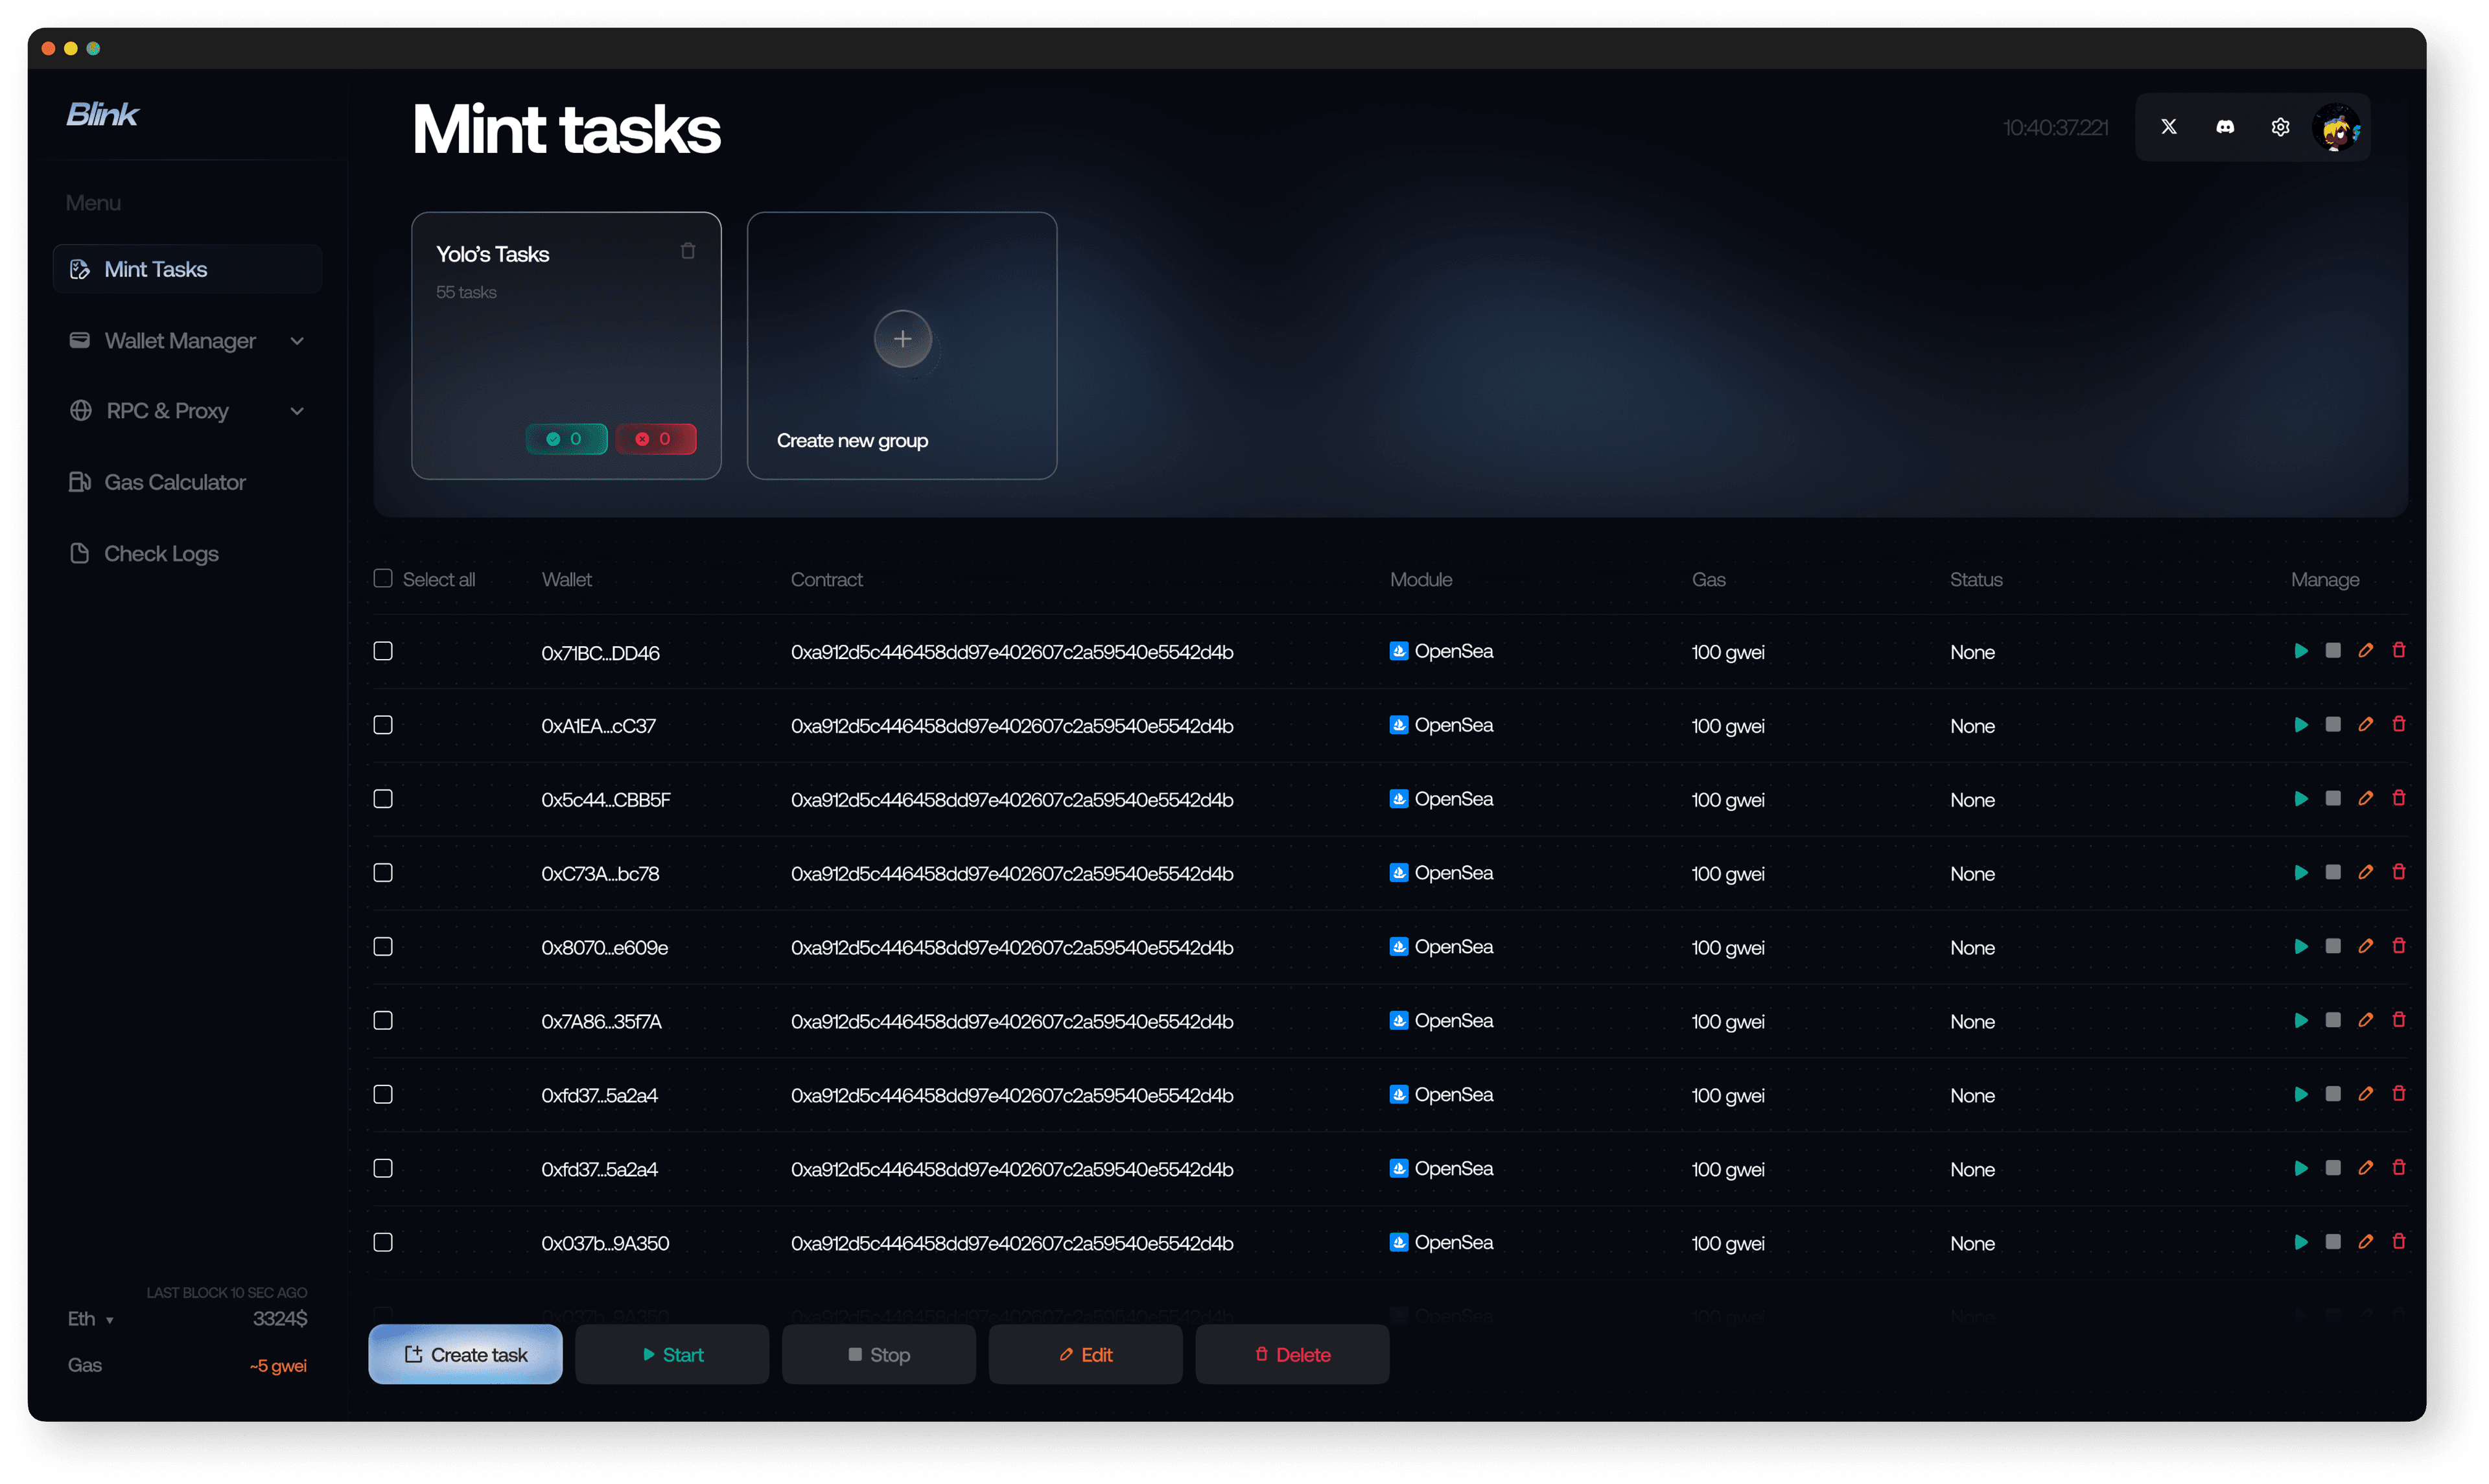Delete the 0xC73A..bc78 task with trash icon
The image size is (2489, 1484).
pyautogui.click(x=2398, y=873)
